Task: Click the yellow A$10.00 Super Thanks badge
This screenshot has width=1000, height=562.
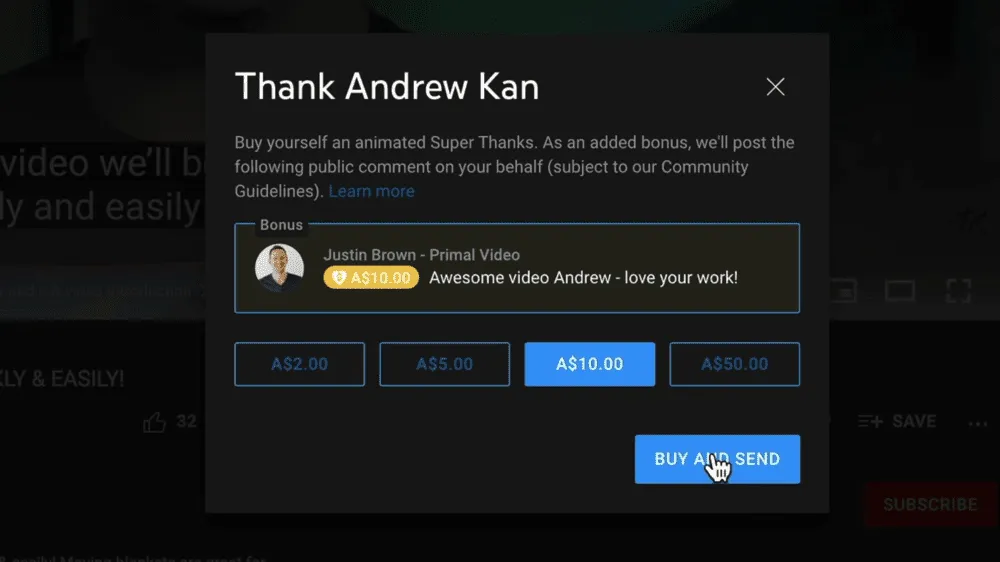Action: (371, 277)
